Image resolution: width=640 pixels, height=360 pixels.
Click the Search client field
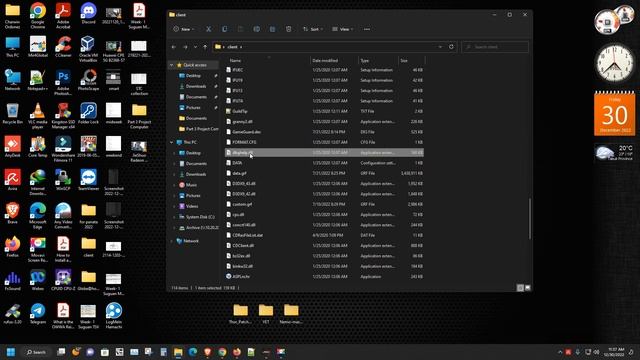click(x=495, y=47)
